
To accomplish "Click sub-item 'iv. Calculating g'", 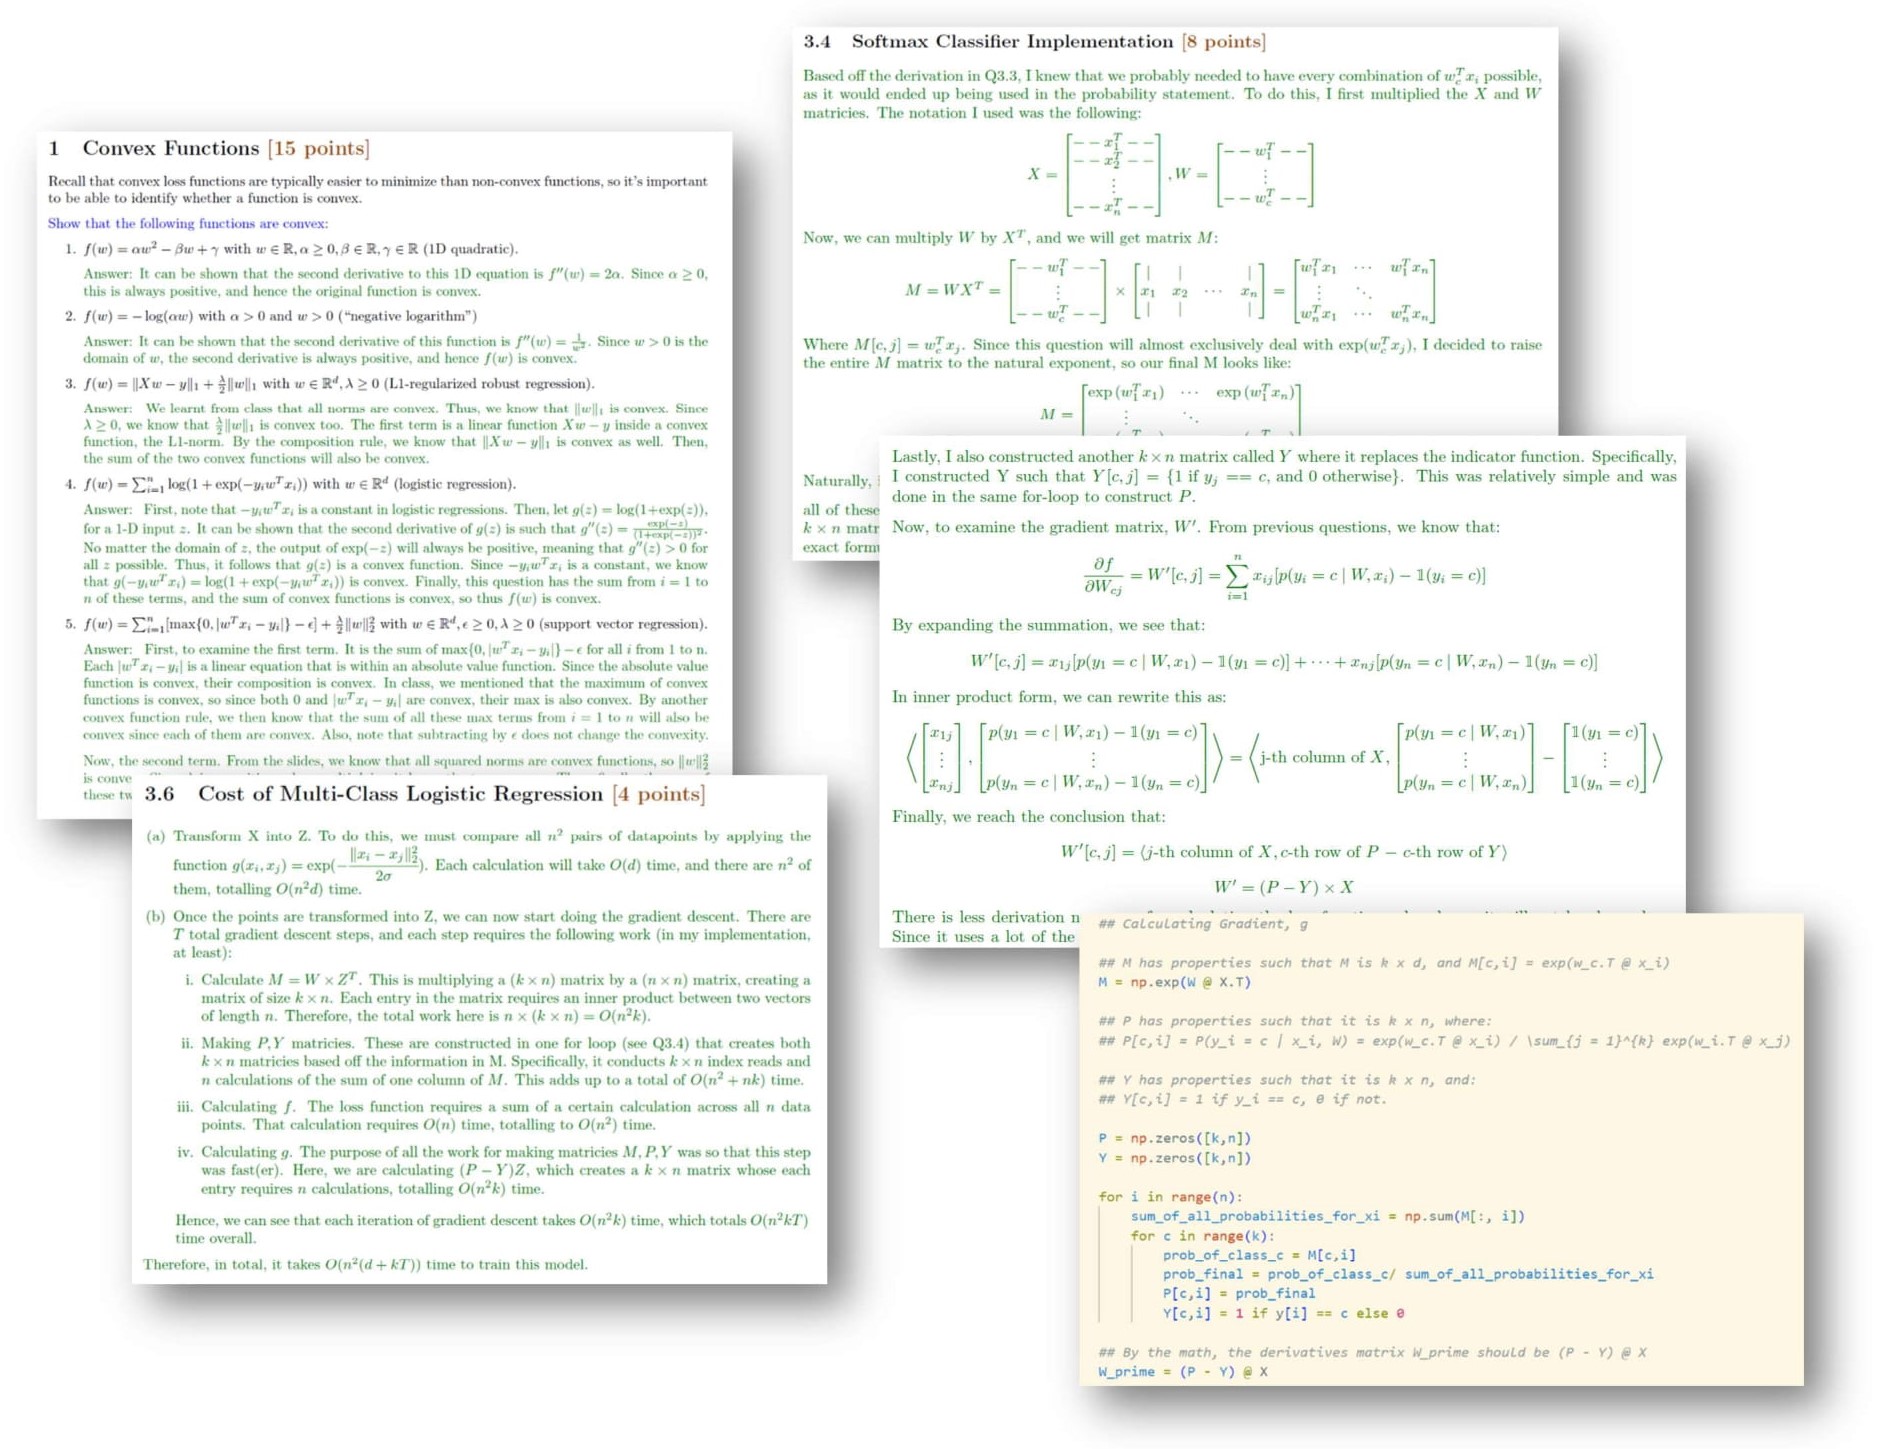I will 494,1170.
